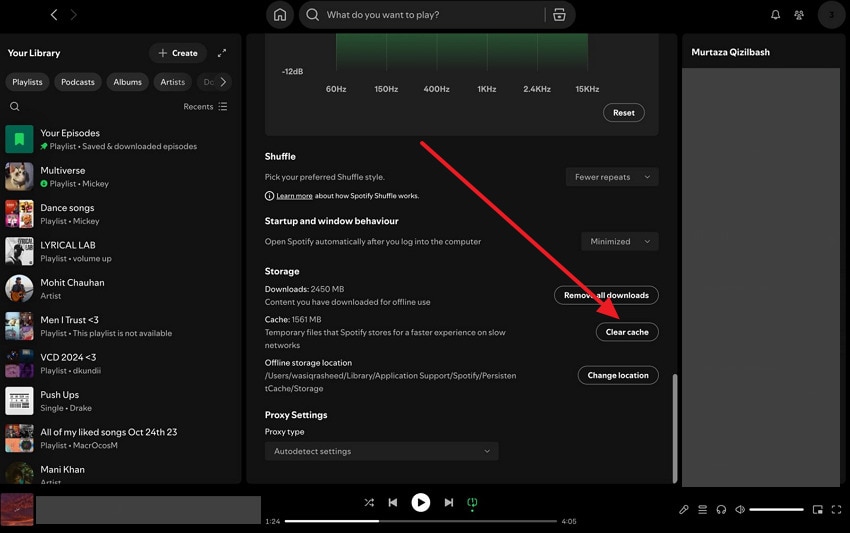Go back with the left arrow

(54, 15)
